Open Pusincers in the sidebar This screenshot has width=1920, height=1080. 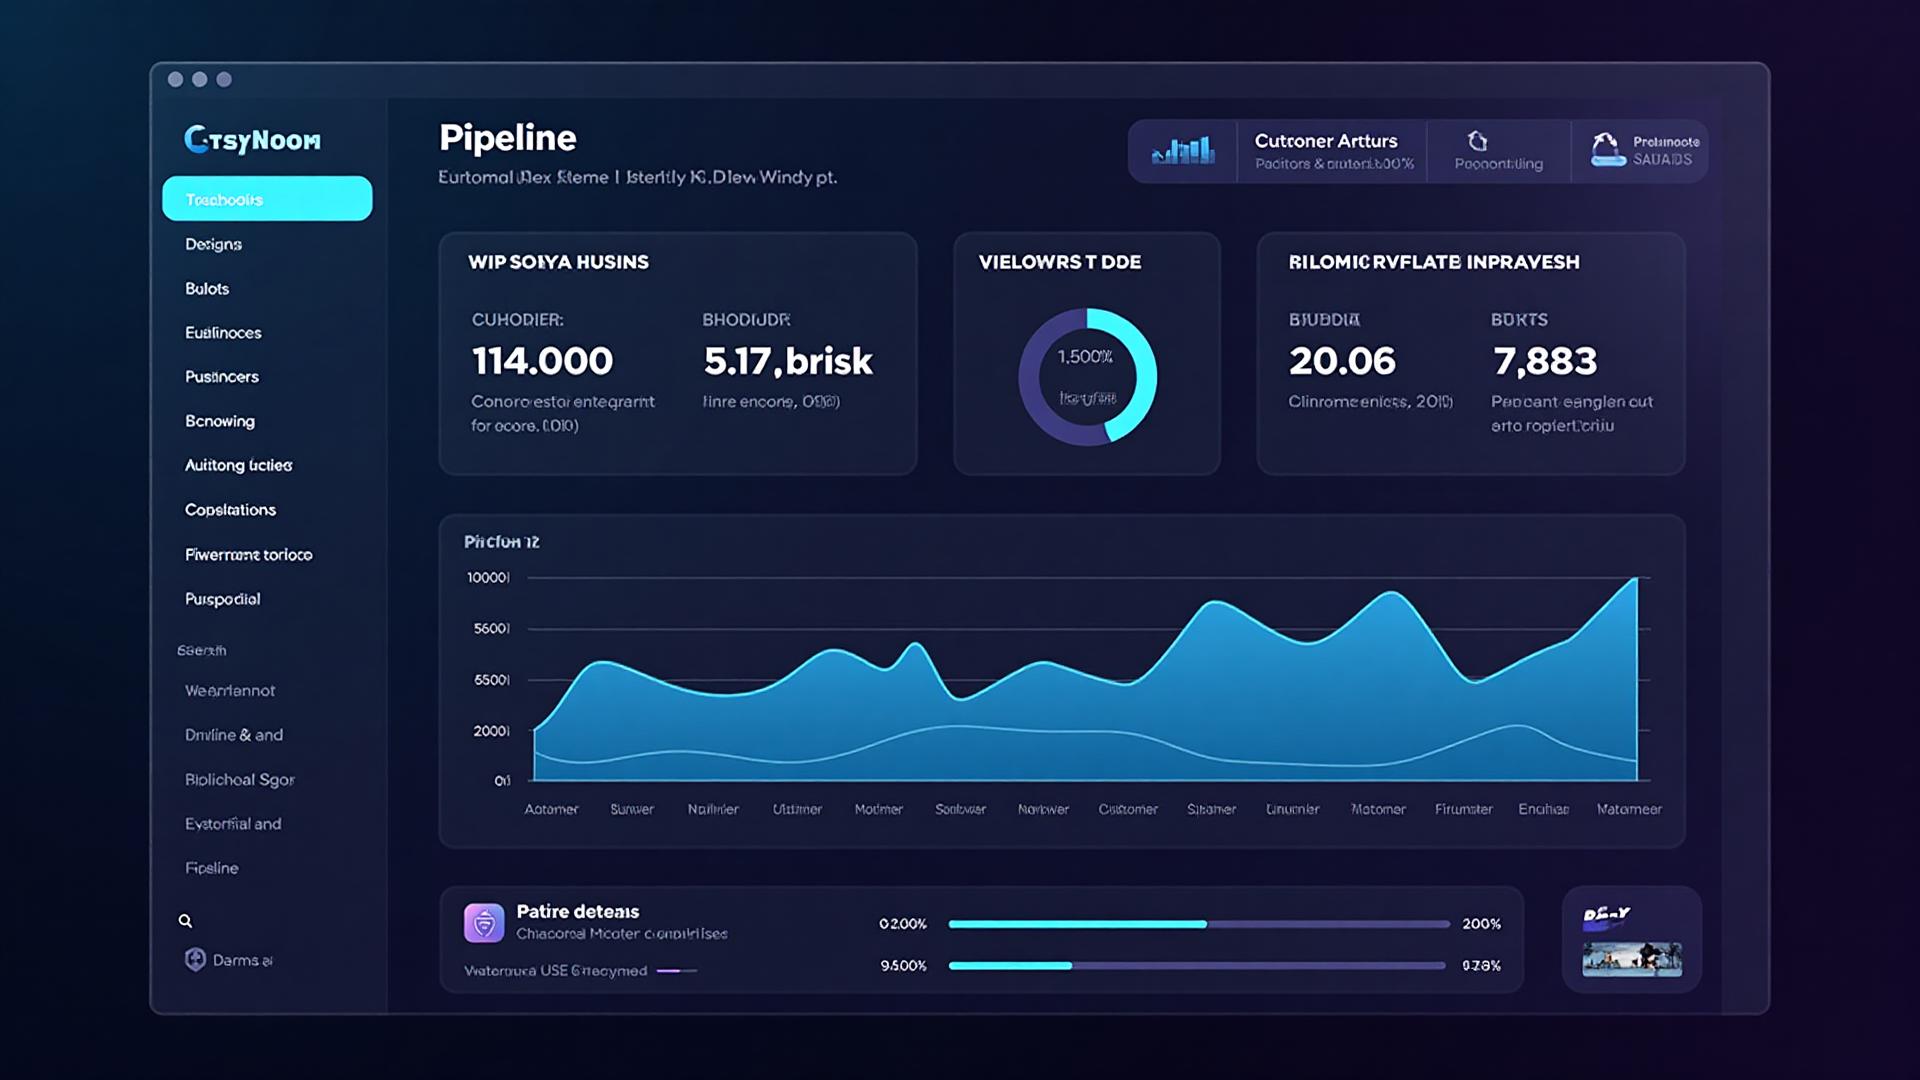pos(221,377)
